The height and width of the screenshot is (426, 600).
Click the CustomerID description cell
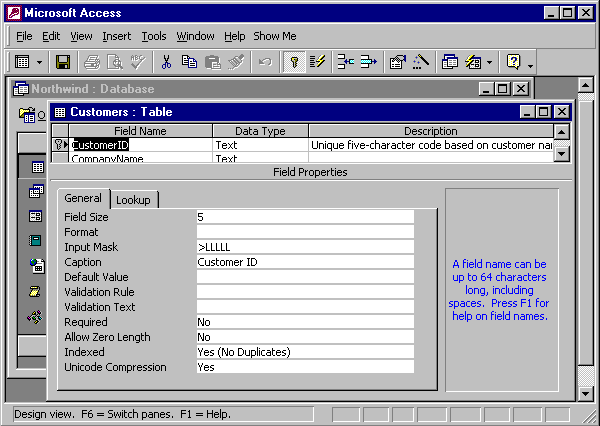click(430, 145)
